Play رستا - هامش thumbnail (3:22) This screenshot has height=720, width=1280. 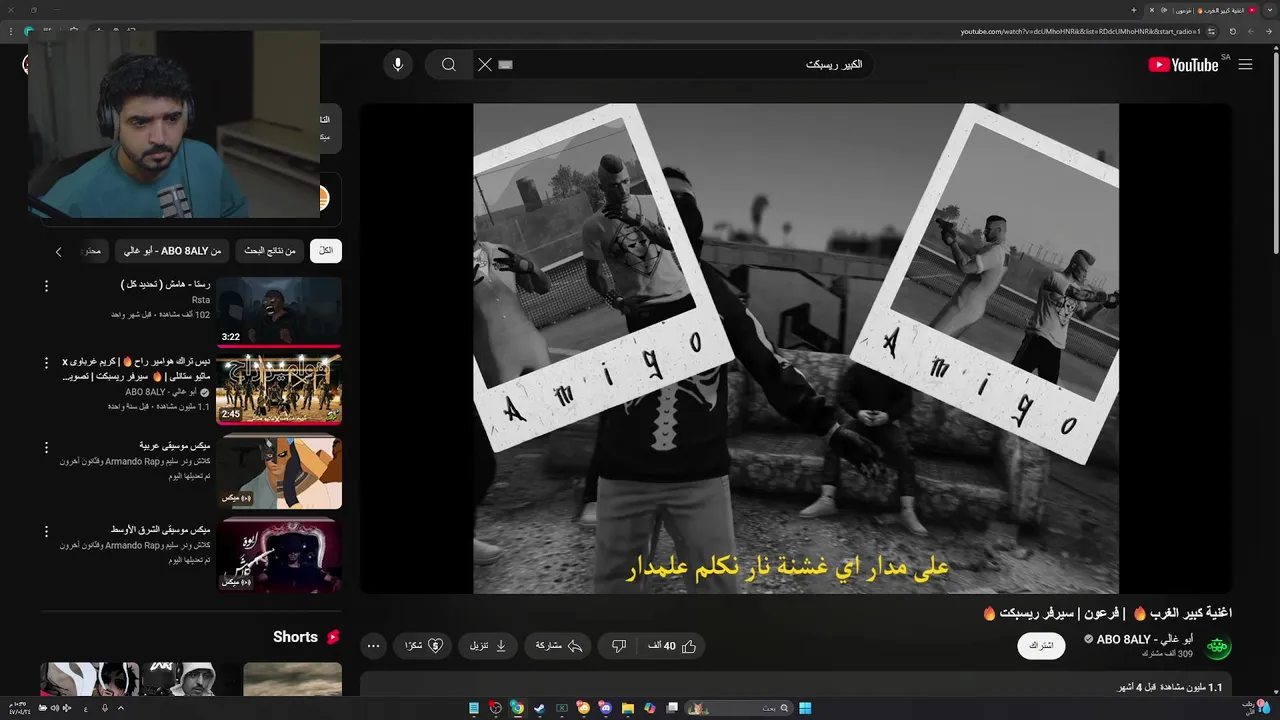pos(279,311)
